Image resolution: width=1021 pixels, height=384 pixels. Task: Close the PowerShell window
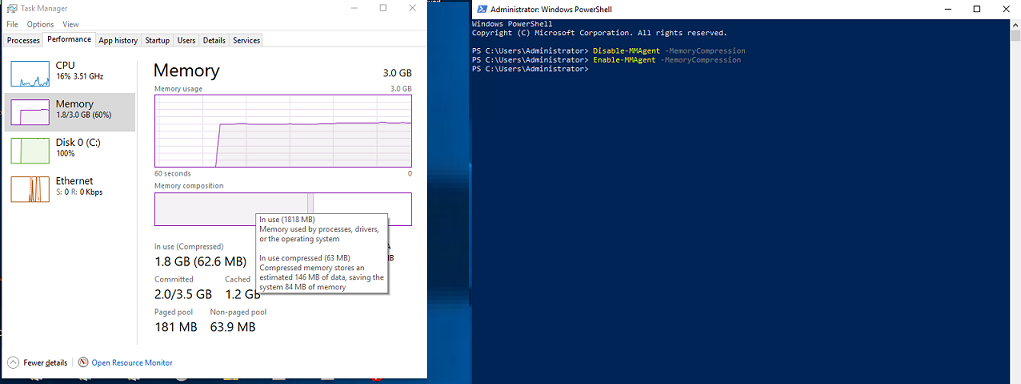click(1006, 9)
